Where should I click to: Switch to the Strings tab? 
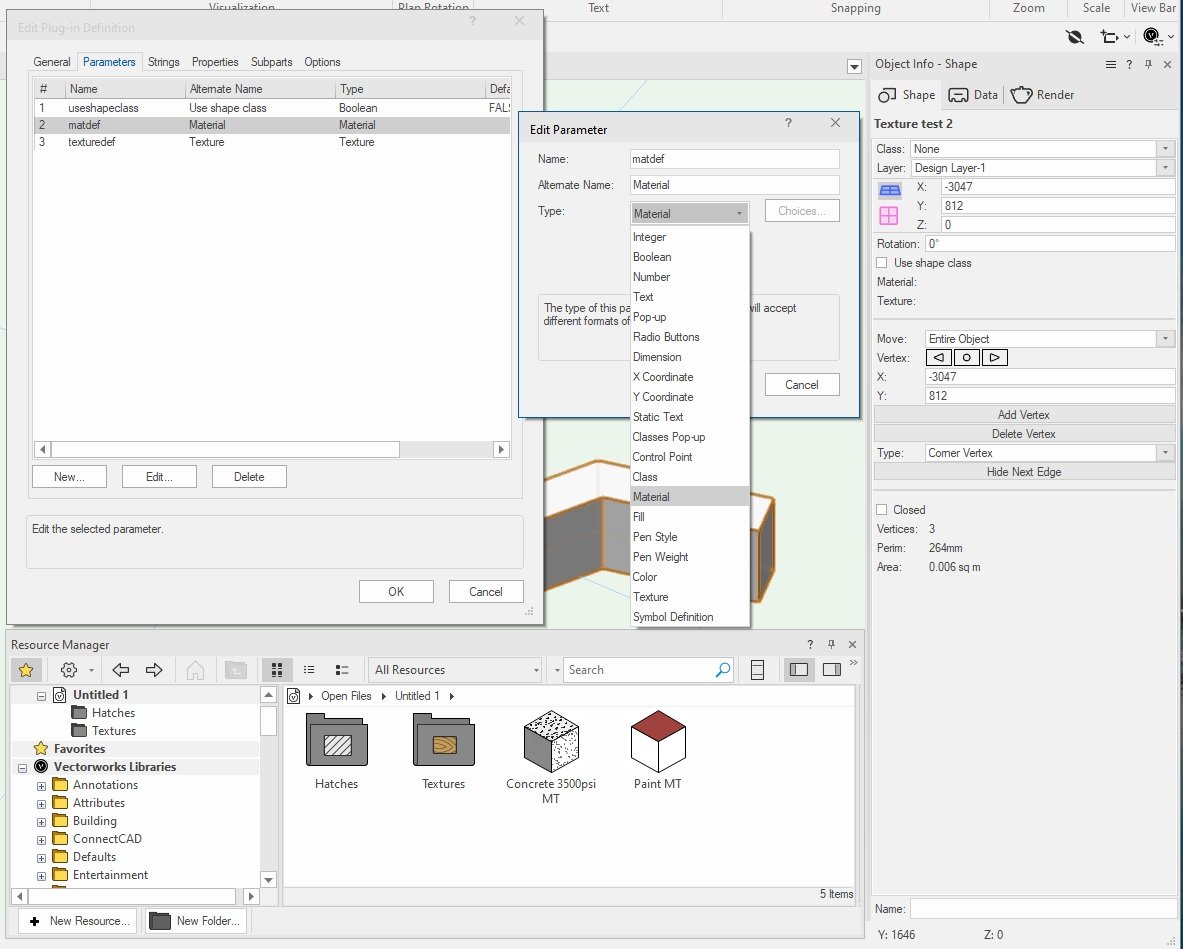164,62
